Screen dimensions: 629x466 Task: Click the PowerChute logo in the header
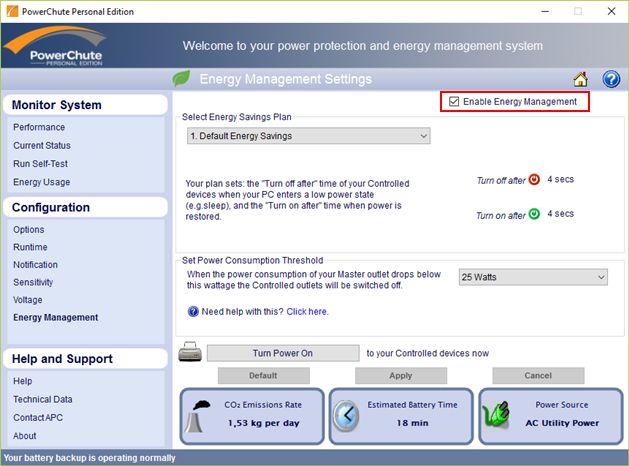pyautogui.click(x=55, y=46)
